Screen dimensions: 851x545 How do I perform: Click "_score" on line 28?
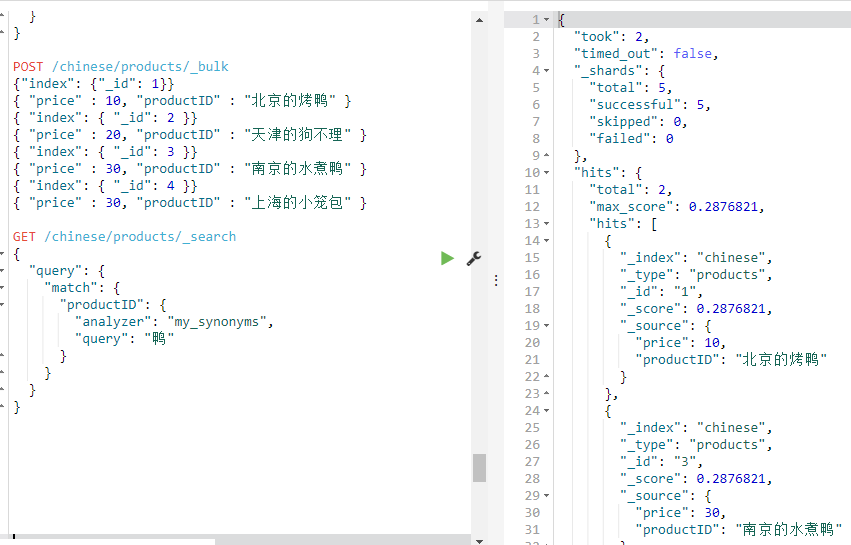(696, 479)
